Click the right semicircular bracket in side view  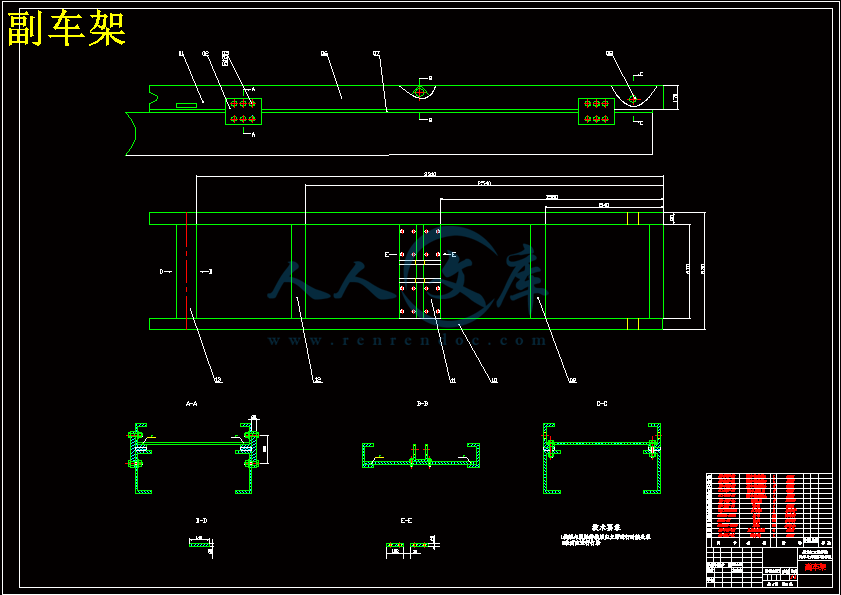632,94
